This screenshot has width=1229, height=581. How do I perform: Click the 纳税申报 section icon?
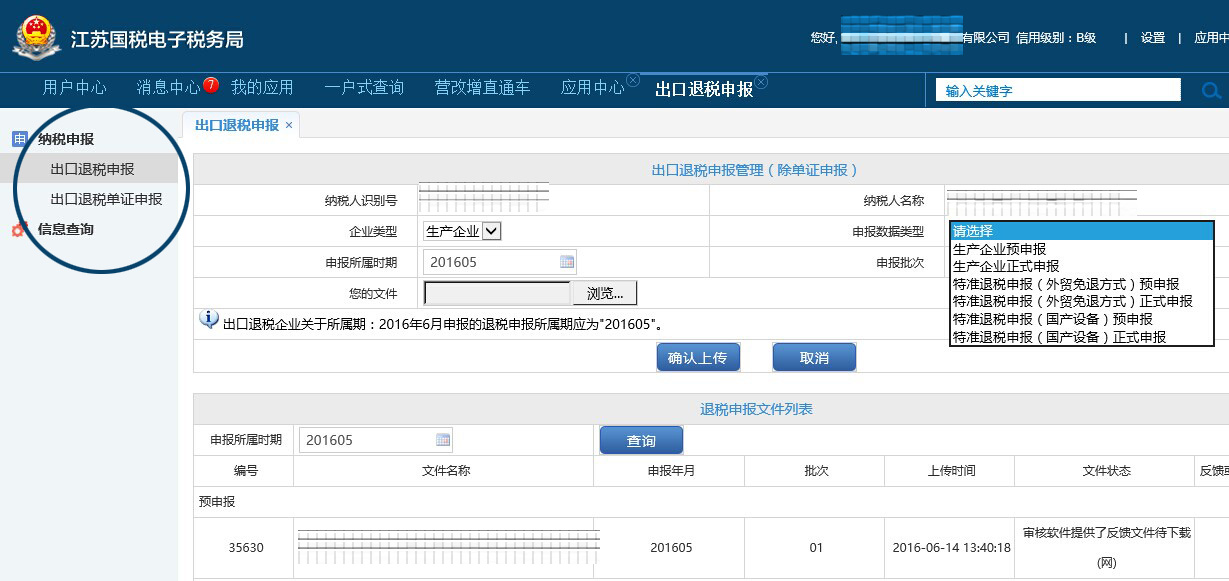point(19,140)
